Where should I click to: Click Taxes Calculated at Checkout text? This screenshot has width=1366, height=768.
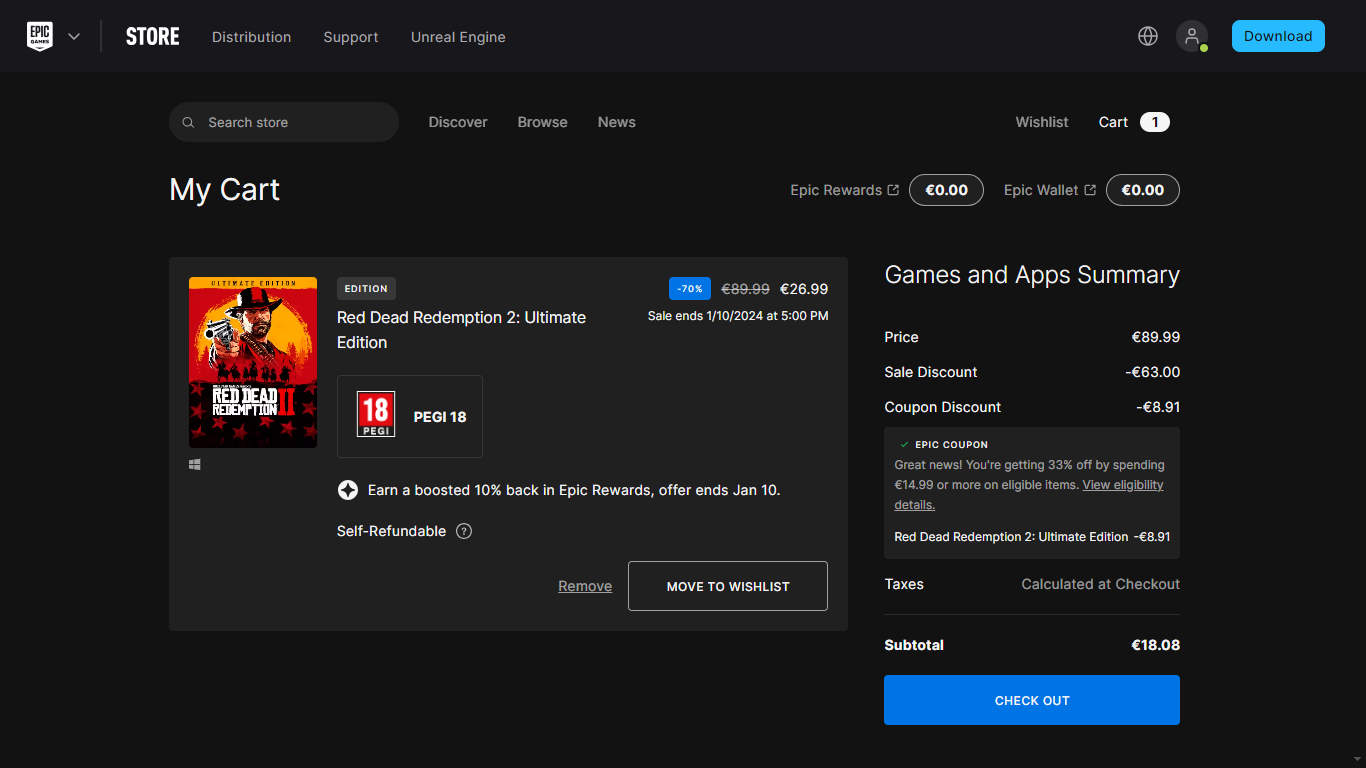(x=1100, y=584)
